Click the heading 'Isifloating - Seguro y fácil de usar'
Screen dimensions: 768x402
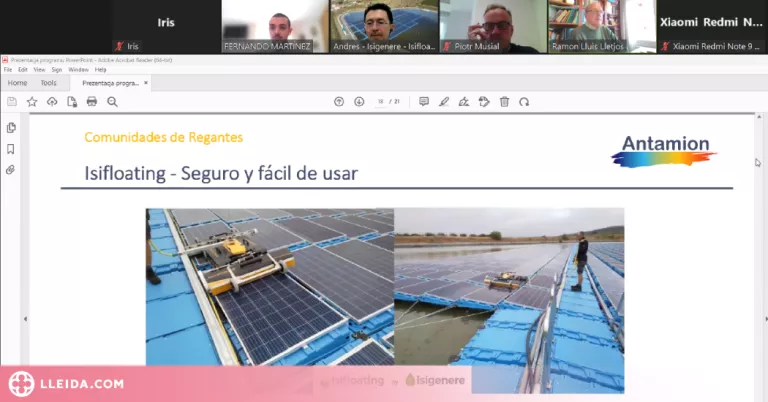(x=221, y=173)
